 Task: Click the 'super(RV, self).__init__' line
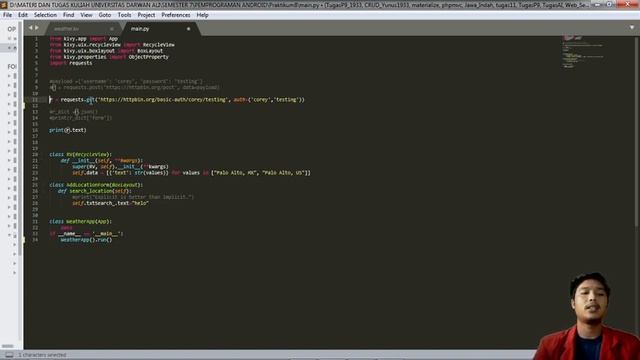pyautogui.click(x=120, y=167)
